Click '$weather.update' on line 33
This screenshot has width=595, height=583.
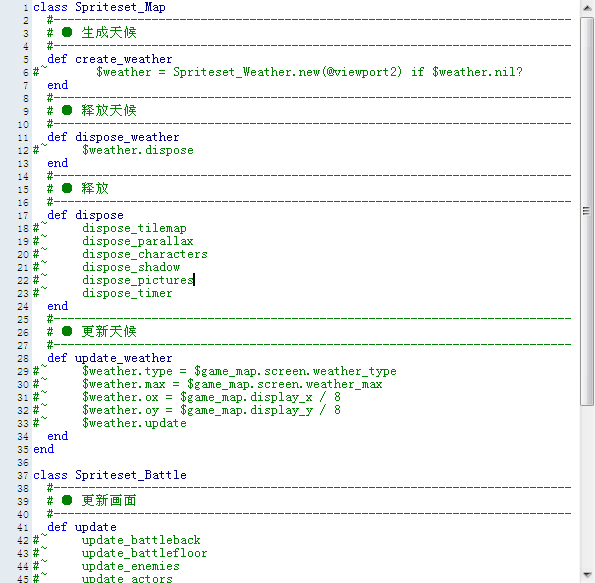tap(134, 423)
